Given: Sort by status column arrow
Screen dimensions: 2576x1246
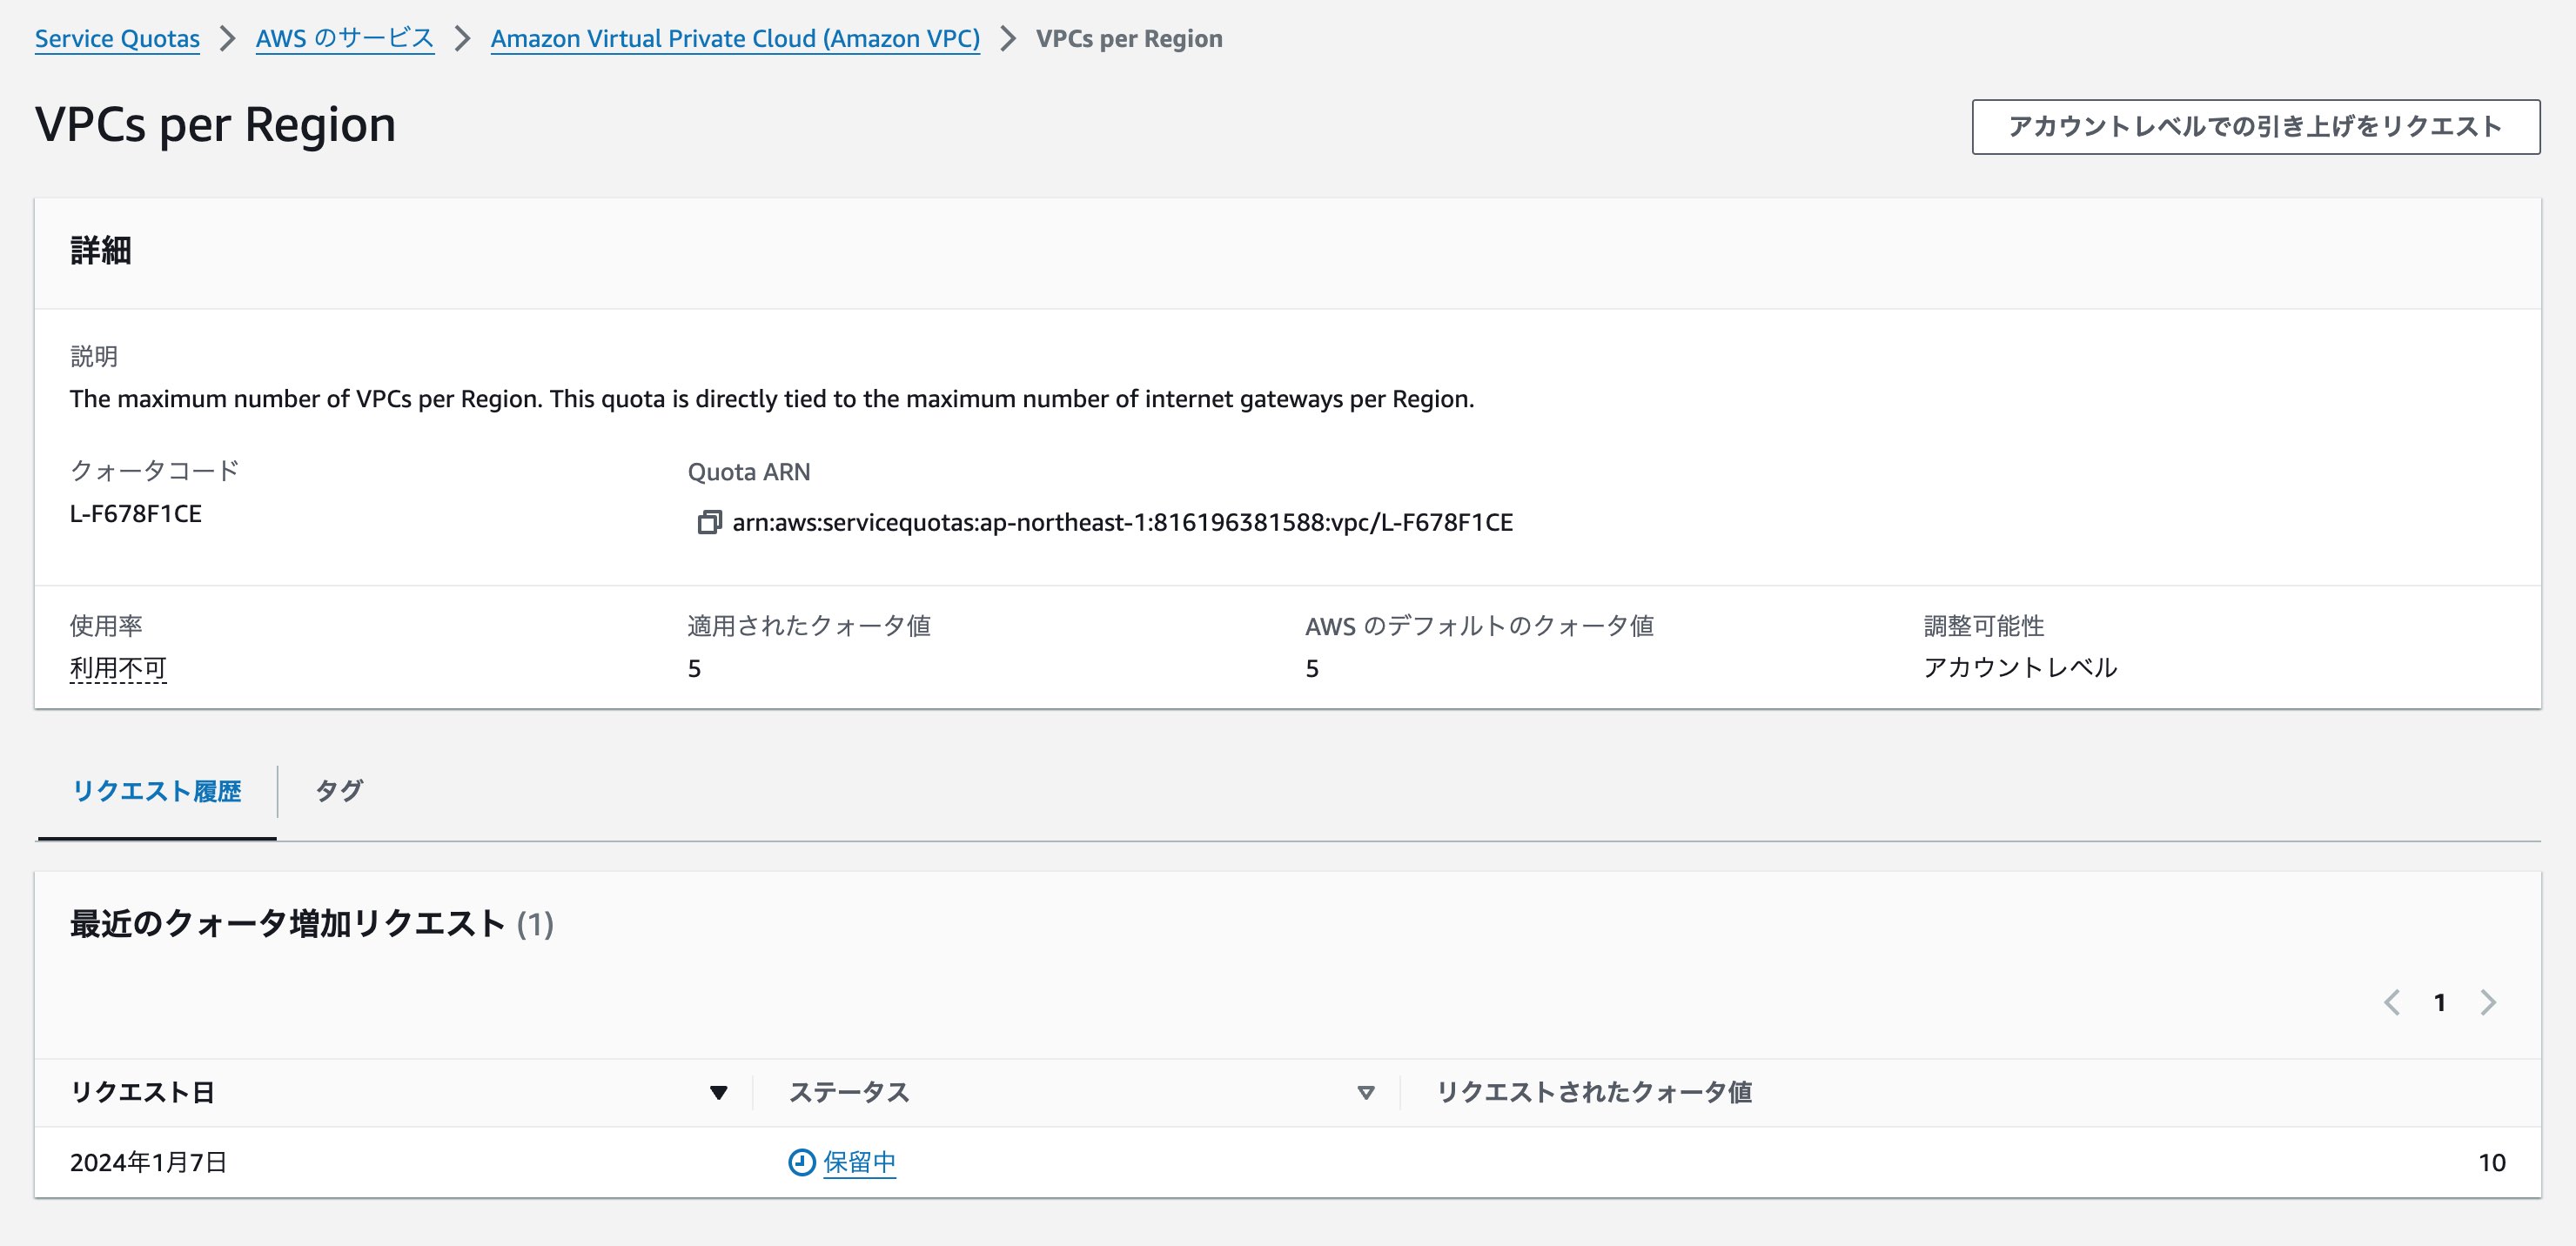Looking at the screenshot, I should tap(1365, 1093).
